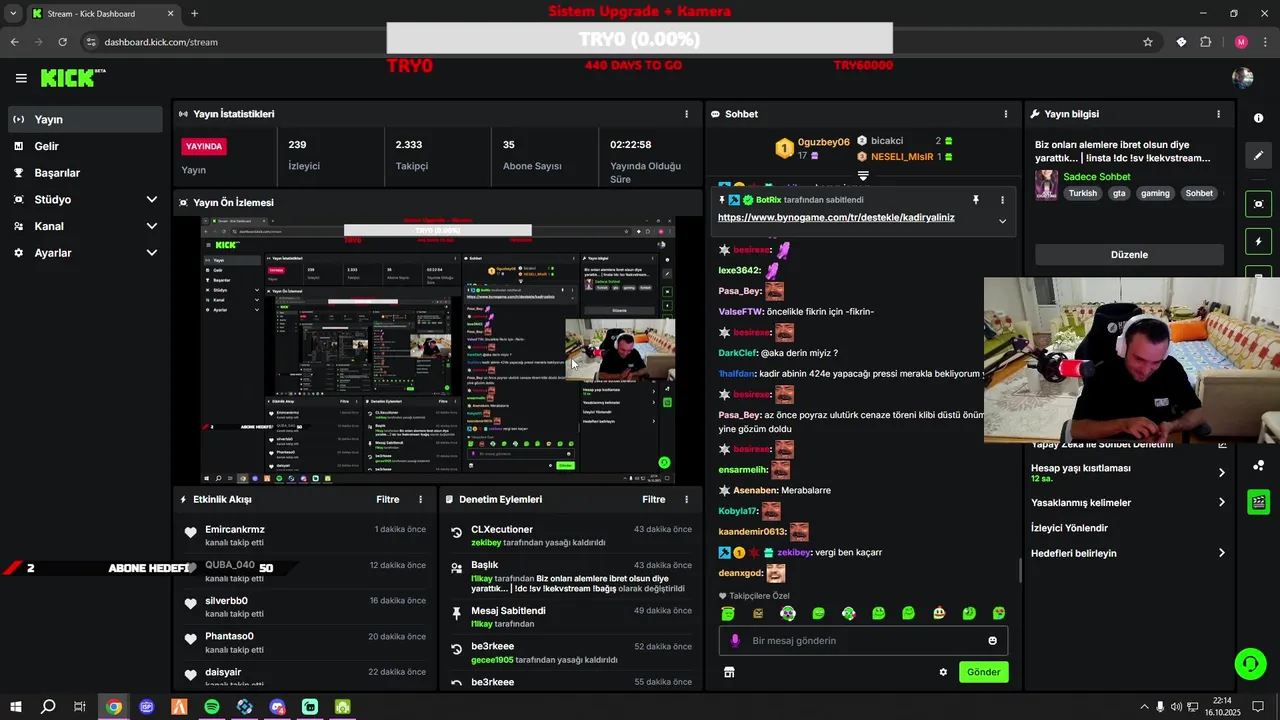The height and width of the screenshot is (720, 1280).
Task: Click DarkClef's chat message
Action: (x=778, y=353)
